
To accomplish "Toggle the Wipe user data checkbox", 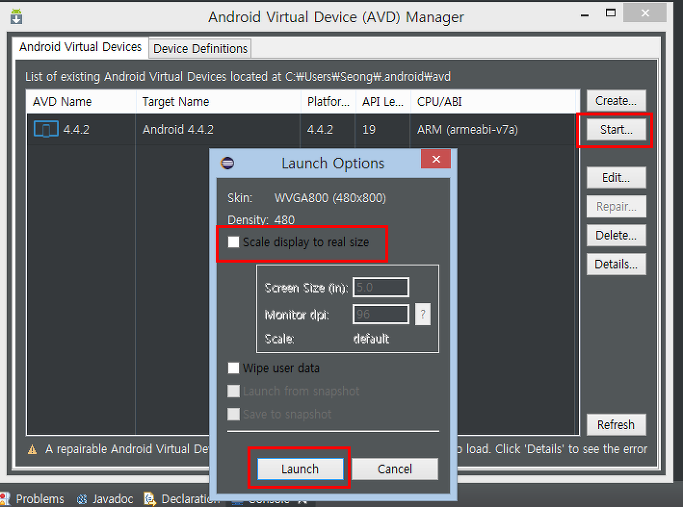I will pyautogui.click(x=233, y=368).
